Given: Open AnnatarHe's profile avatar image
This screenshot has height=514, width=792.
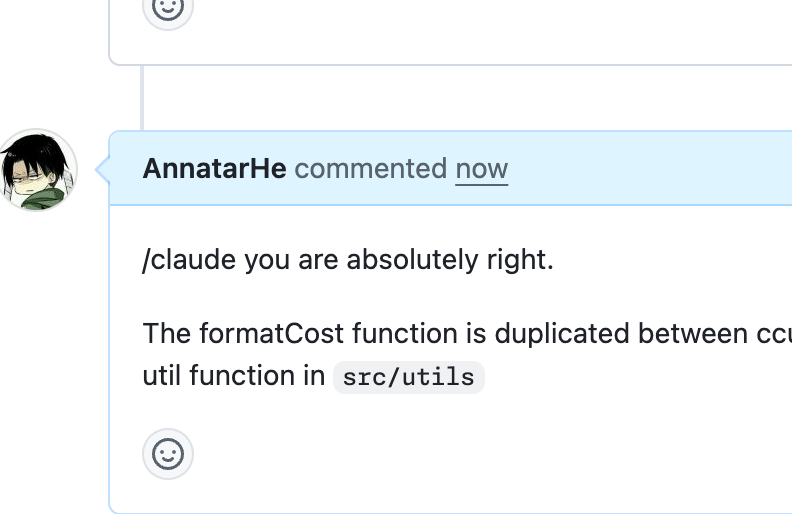Looking at the screenshot, I should tap(38, 169).
